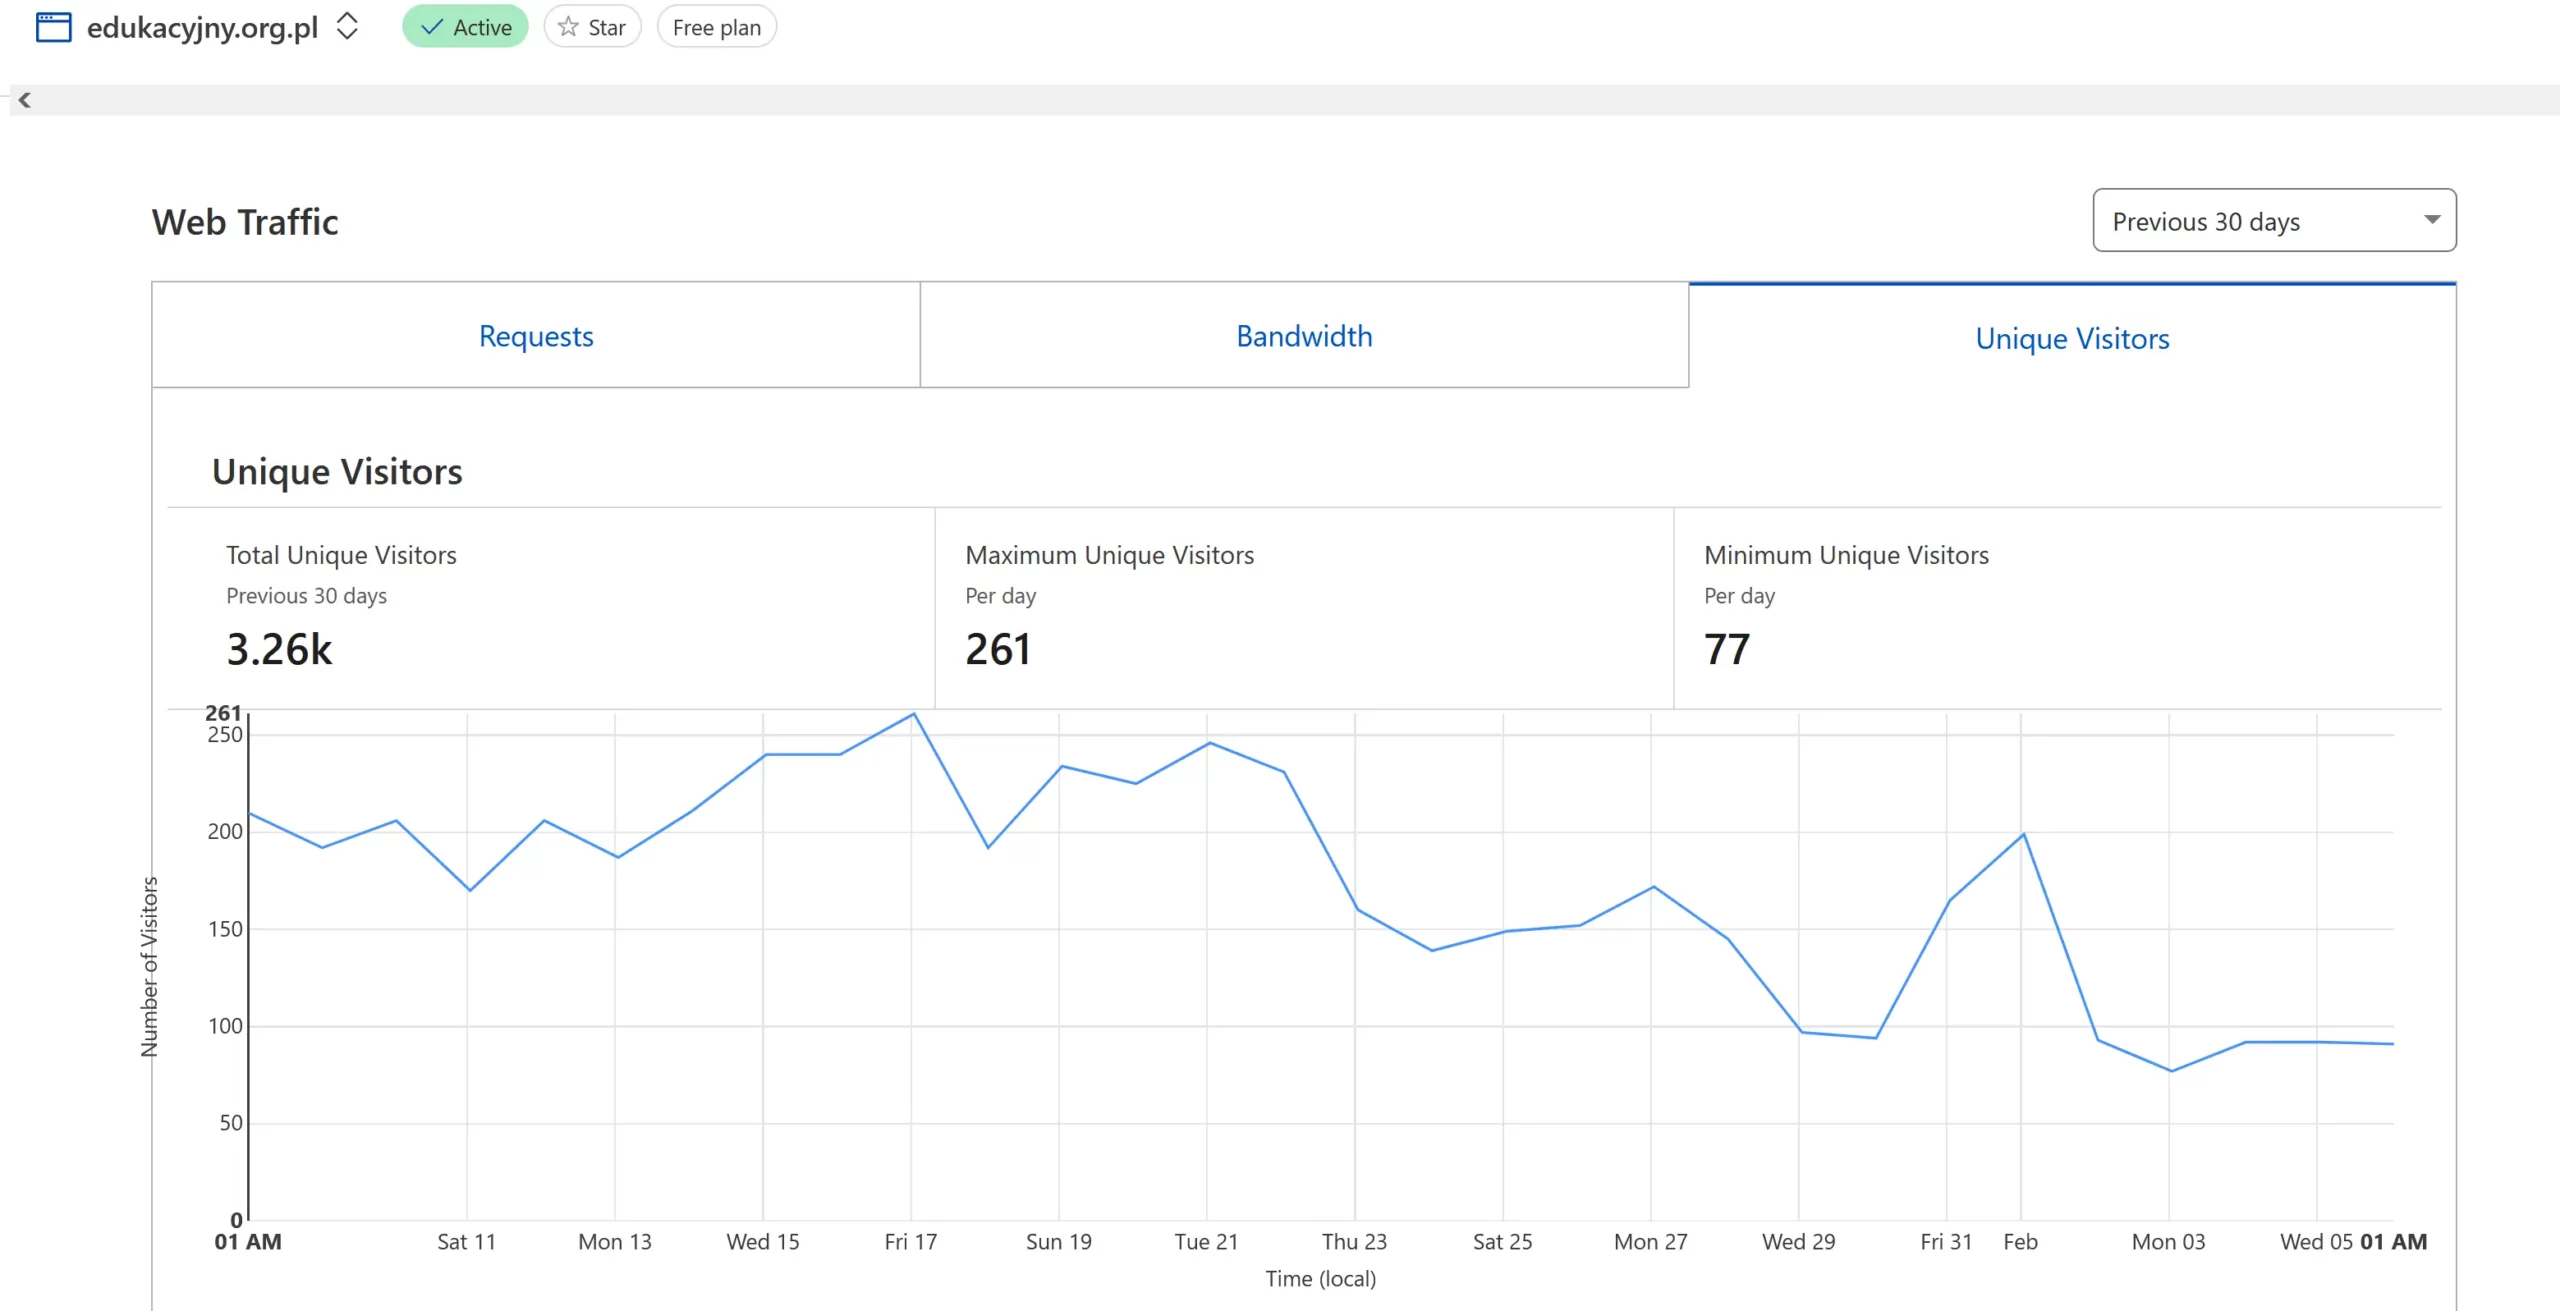Click the website window icon beside domain name
This screenshot has width=2560, height=1311.
coord(53,27)
